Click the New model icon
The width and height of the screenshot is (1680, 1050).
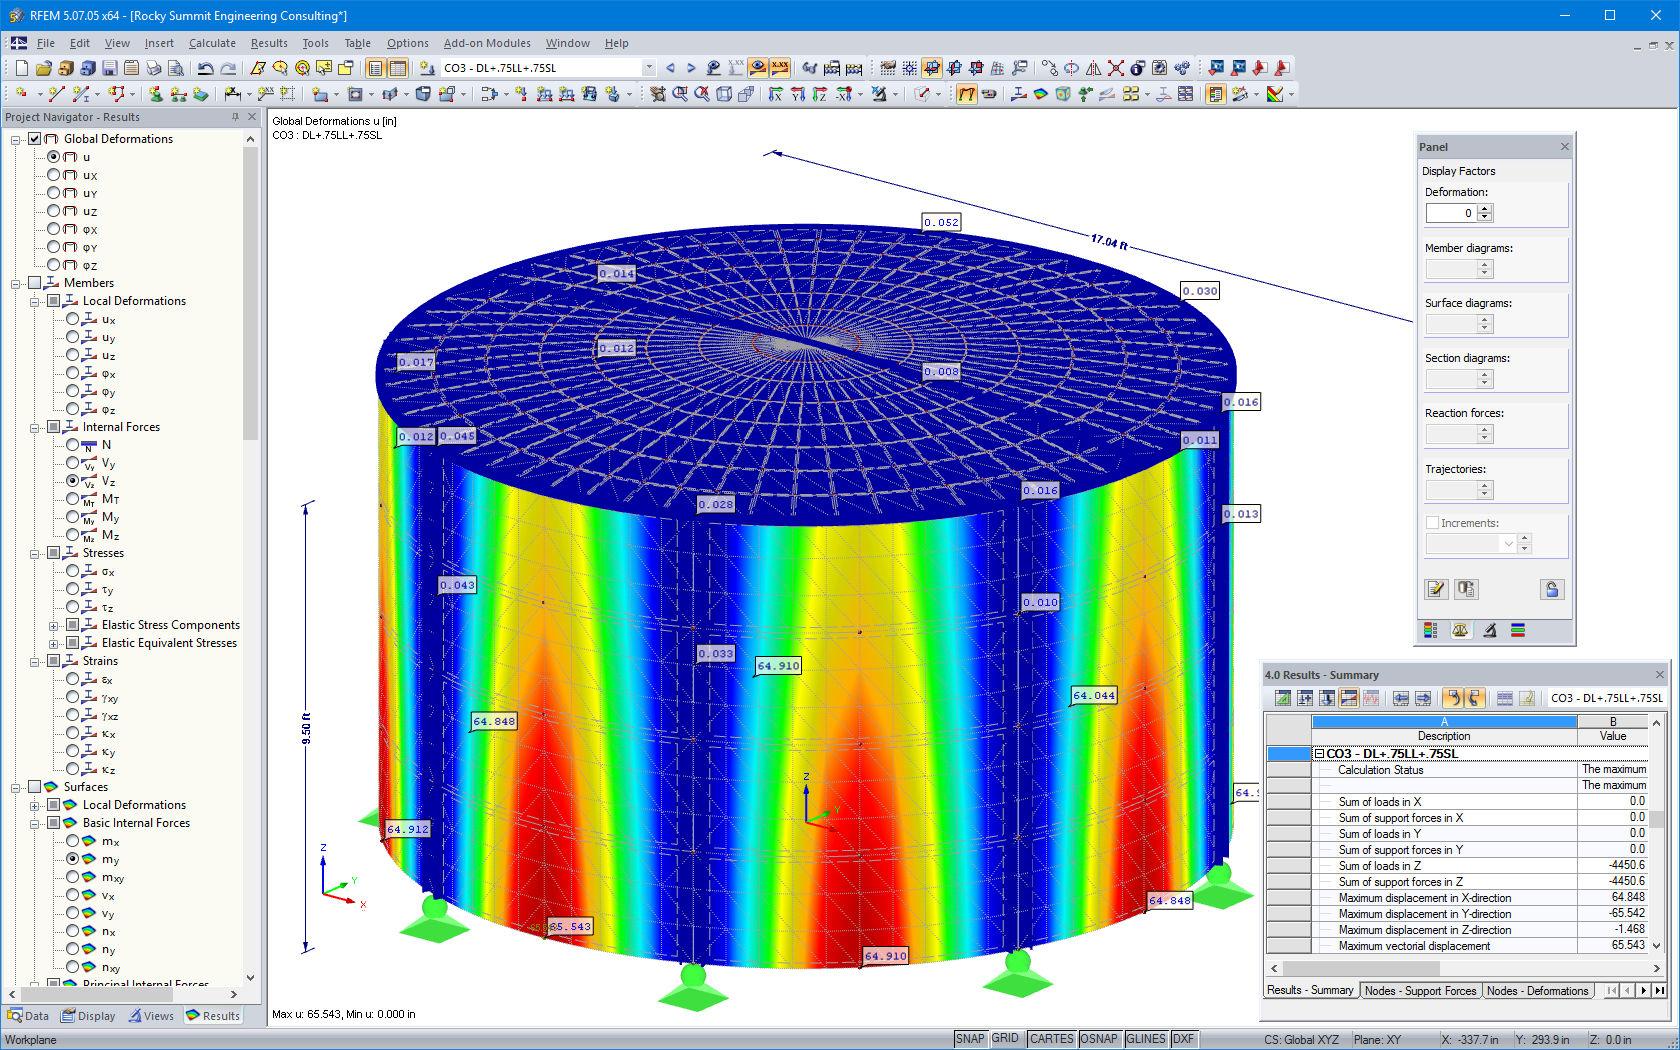(x=21, y=68)
